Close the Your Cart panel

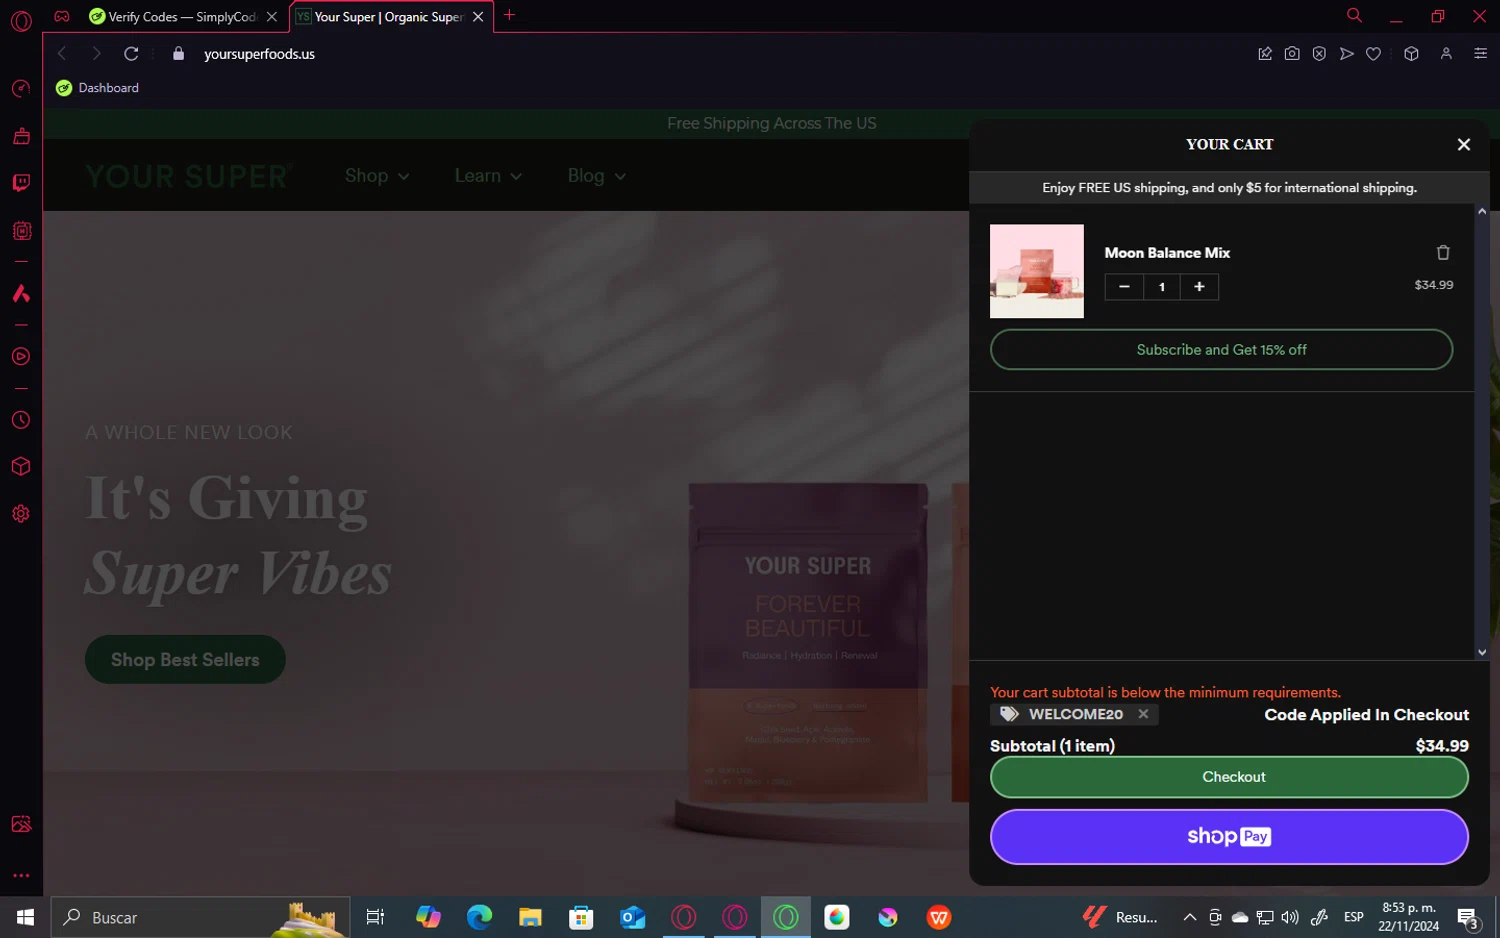1464,145
